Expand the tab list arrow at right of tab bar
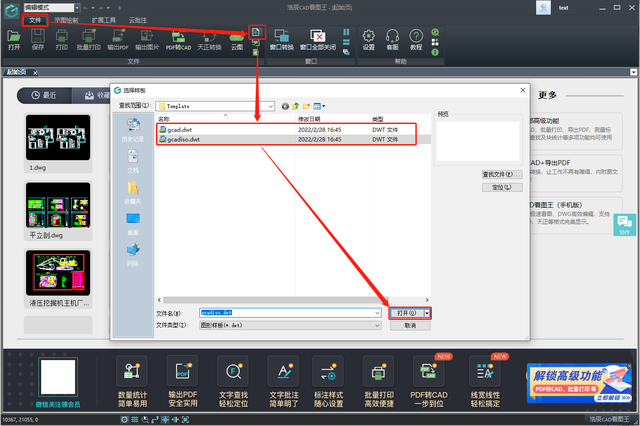Image resolution: width=640 pixels, height=426 pixels. [x=633, y=72]
